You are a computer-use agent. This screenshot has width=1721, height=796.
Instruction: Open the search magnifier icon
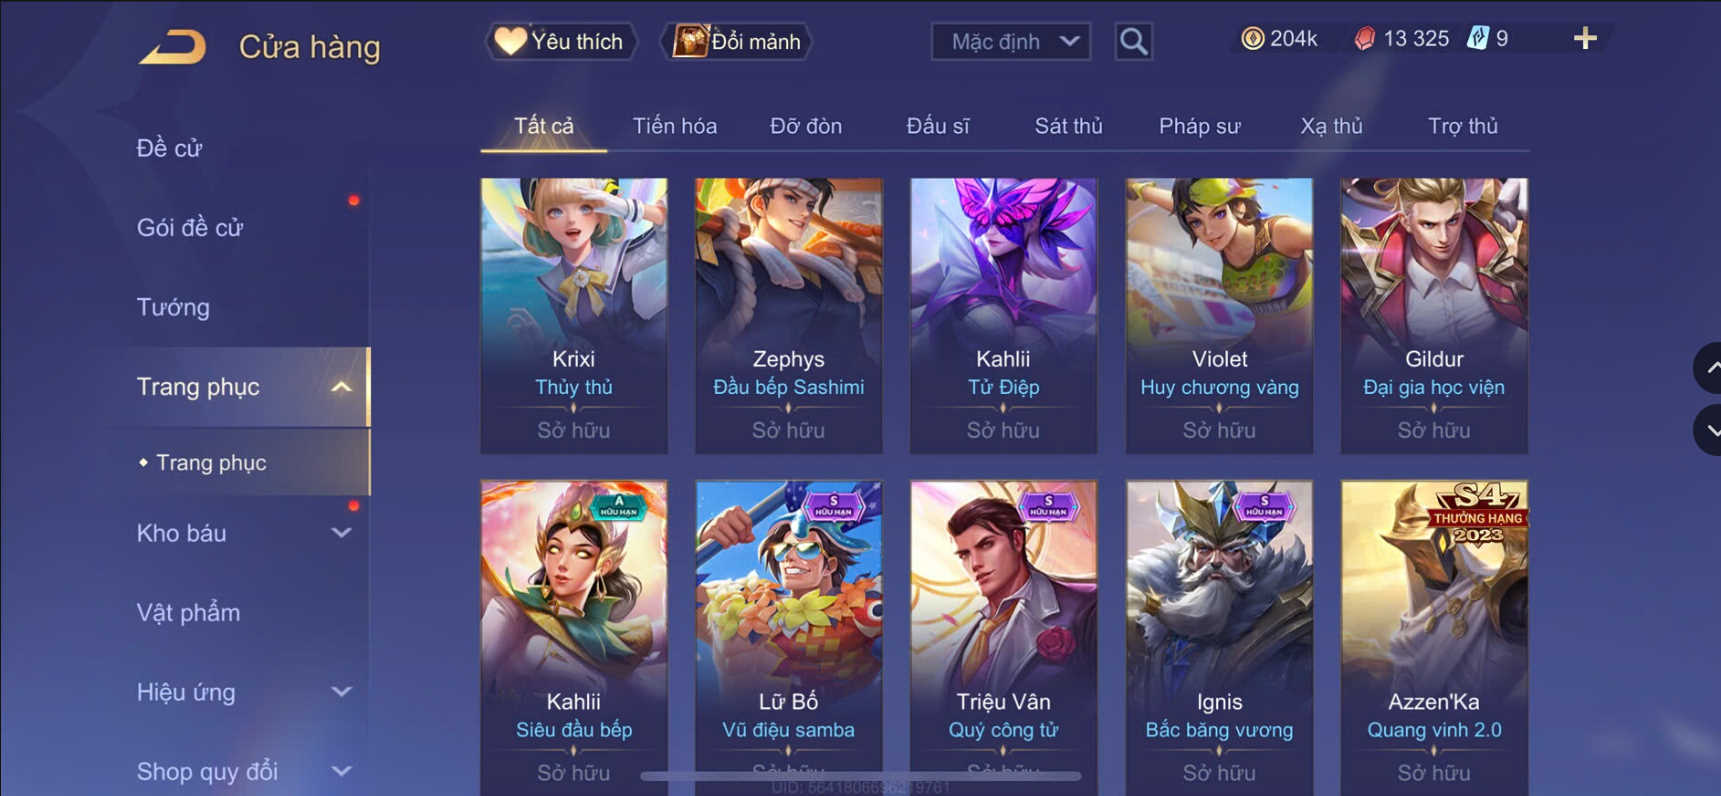(x=1133, y=42)
